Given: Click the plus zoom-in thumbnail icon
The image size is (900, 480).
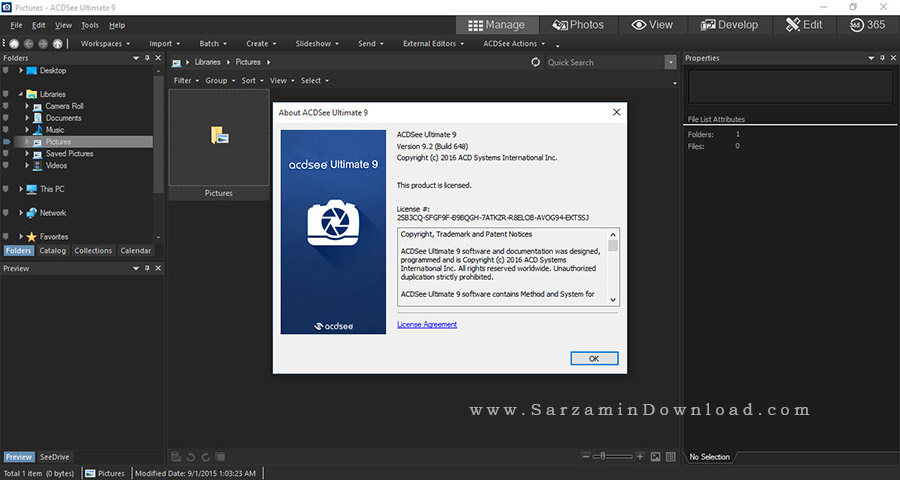Looking at the screenshot, I should (640, 456).
